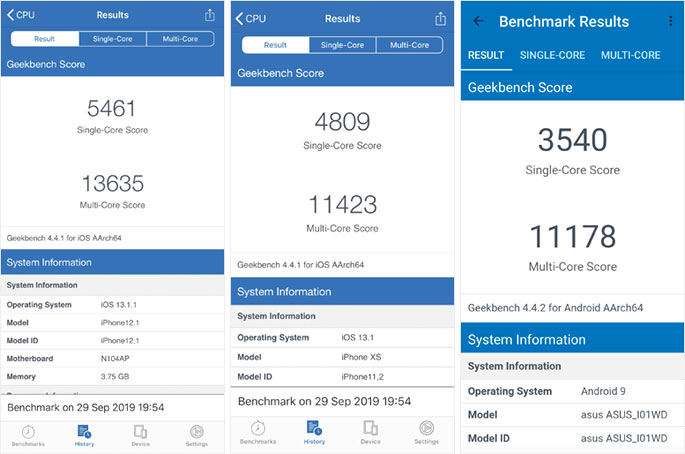Select Multi-Core segment in middle phone

click(x=409, y=45)
